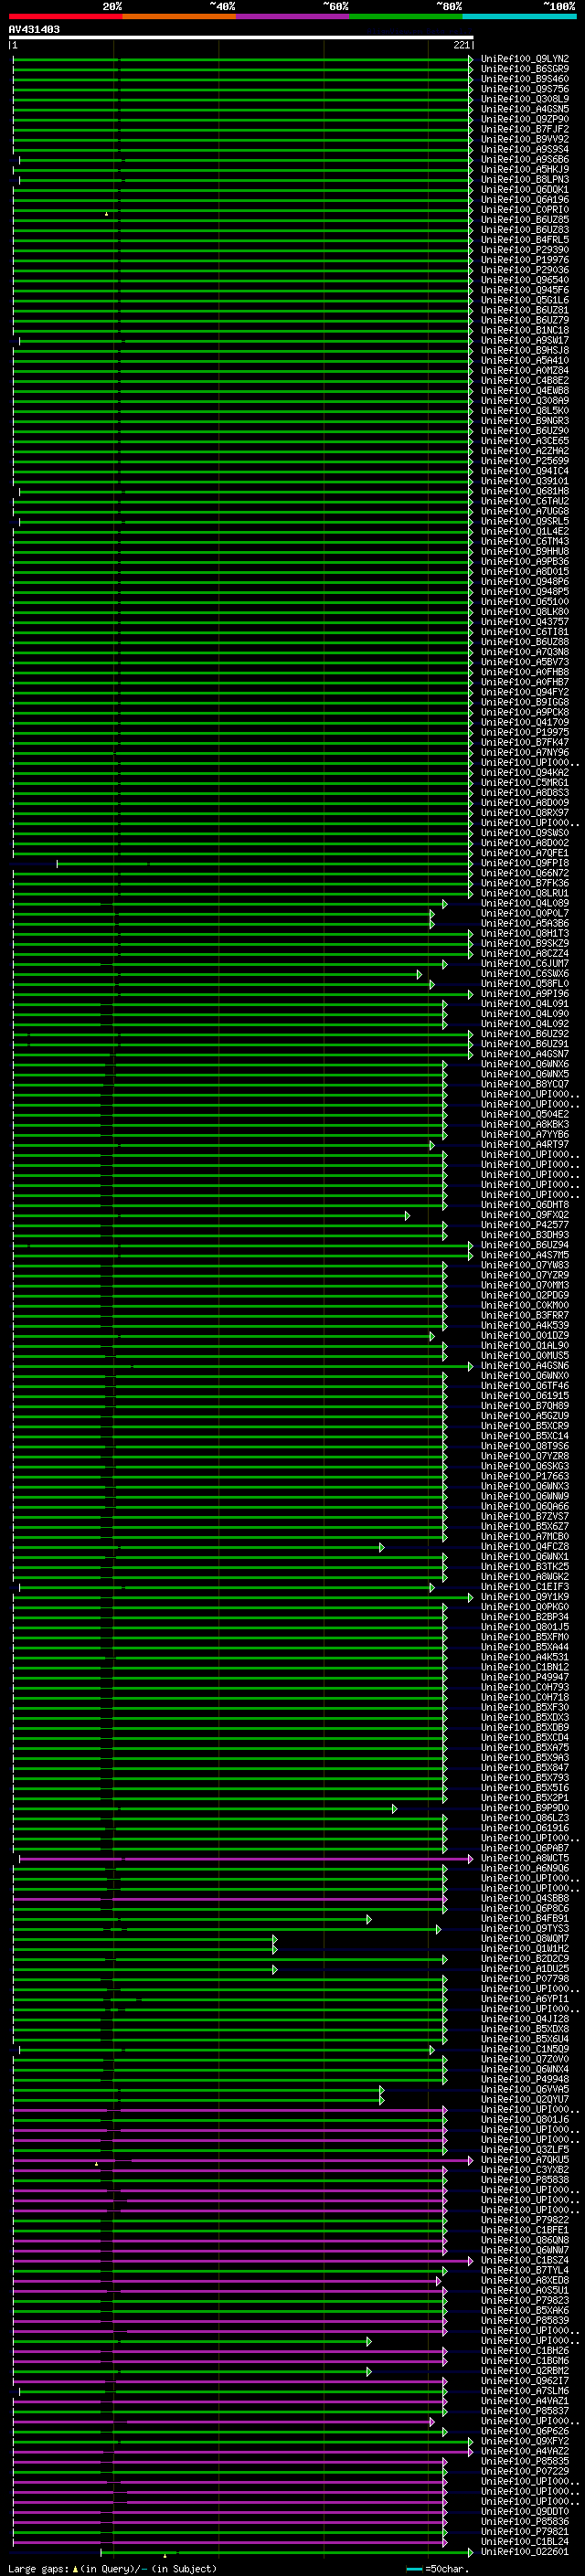Click the UniRef100_P19976 label
Screen dimensions: 585x2576
coord(525,260)
